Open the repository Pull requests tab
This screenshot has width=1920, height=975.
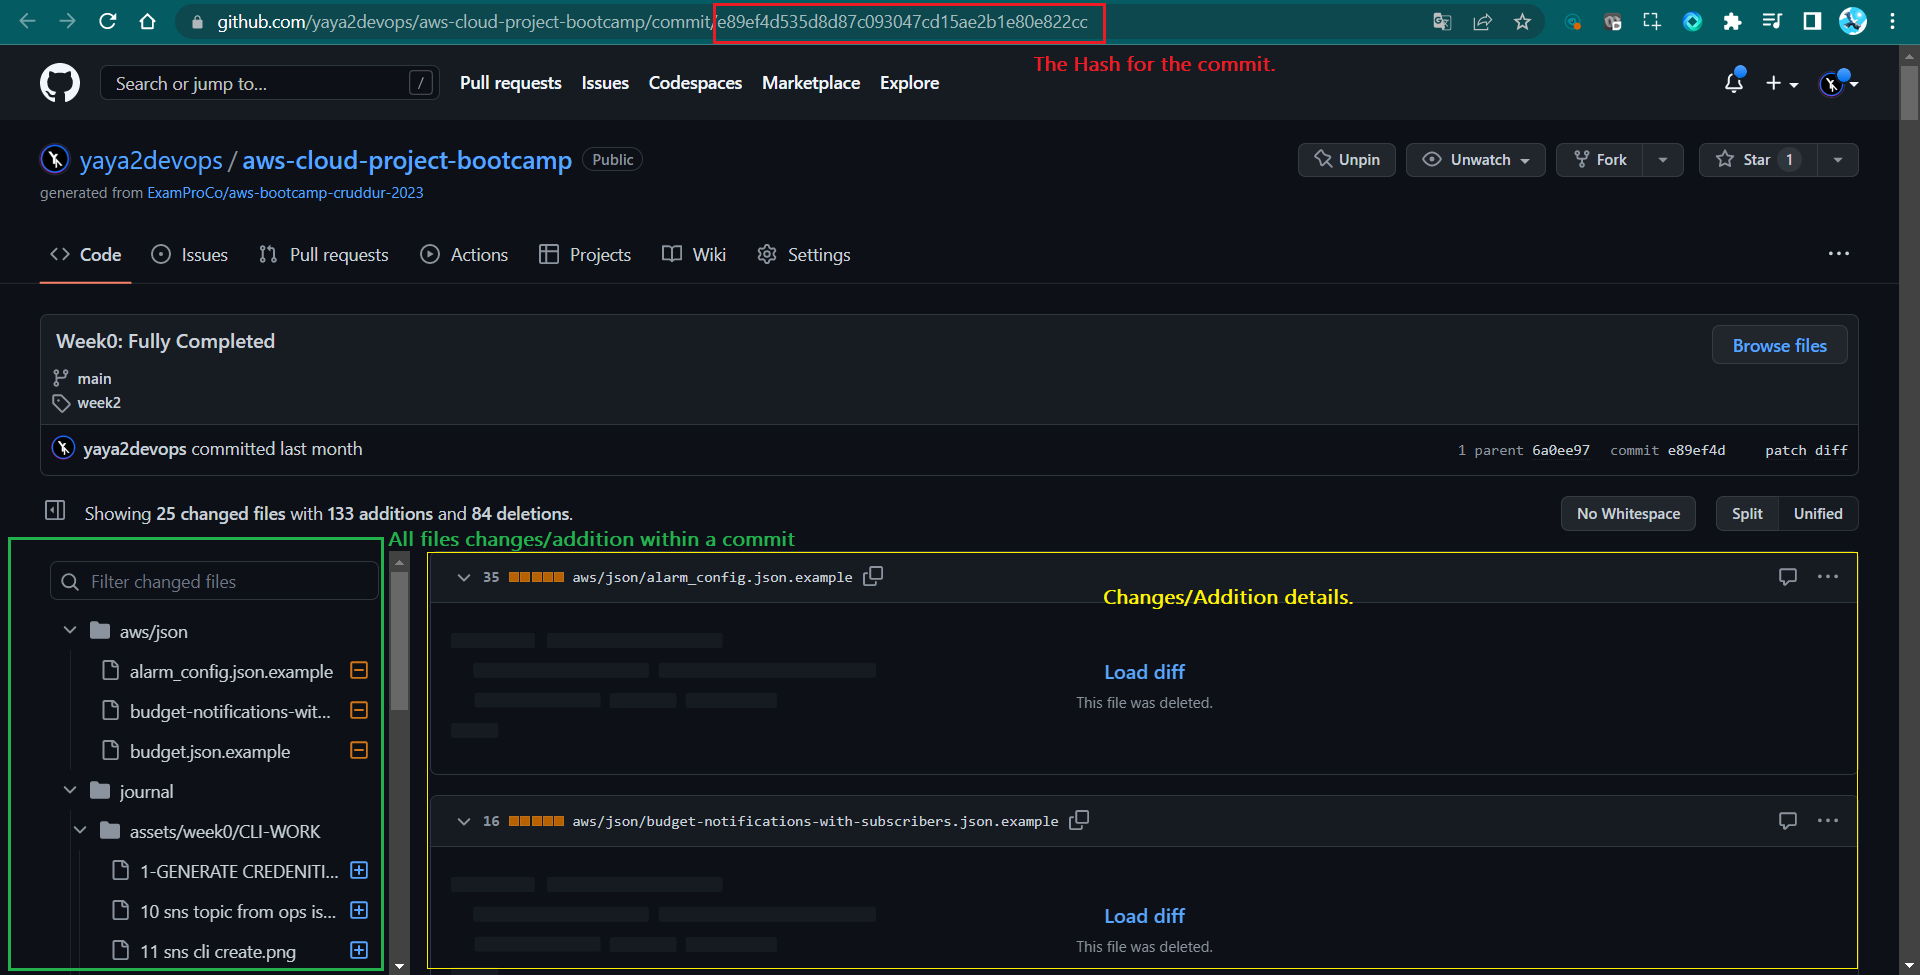point(323,255)
